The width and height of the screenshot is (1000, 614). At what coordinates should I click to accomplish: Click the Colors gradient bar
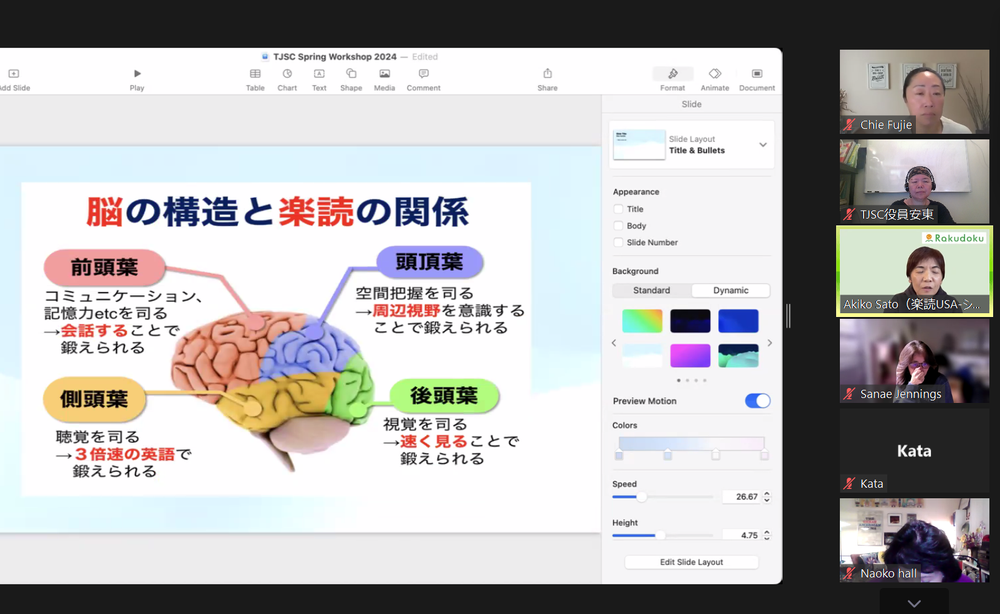click(691, 444)
